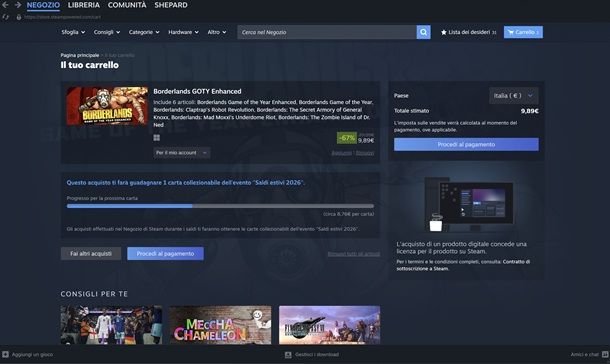
Task: Expand the Sfoglia dropdown menu
Action: [x=73, y=32]
